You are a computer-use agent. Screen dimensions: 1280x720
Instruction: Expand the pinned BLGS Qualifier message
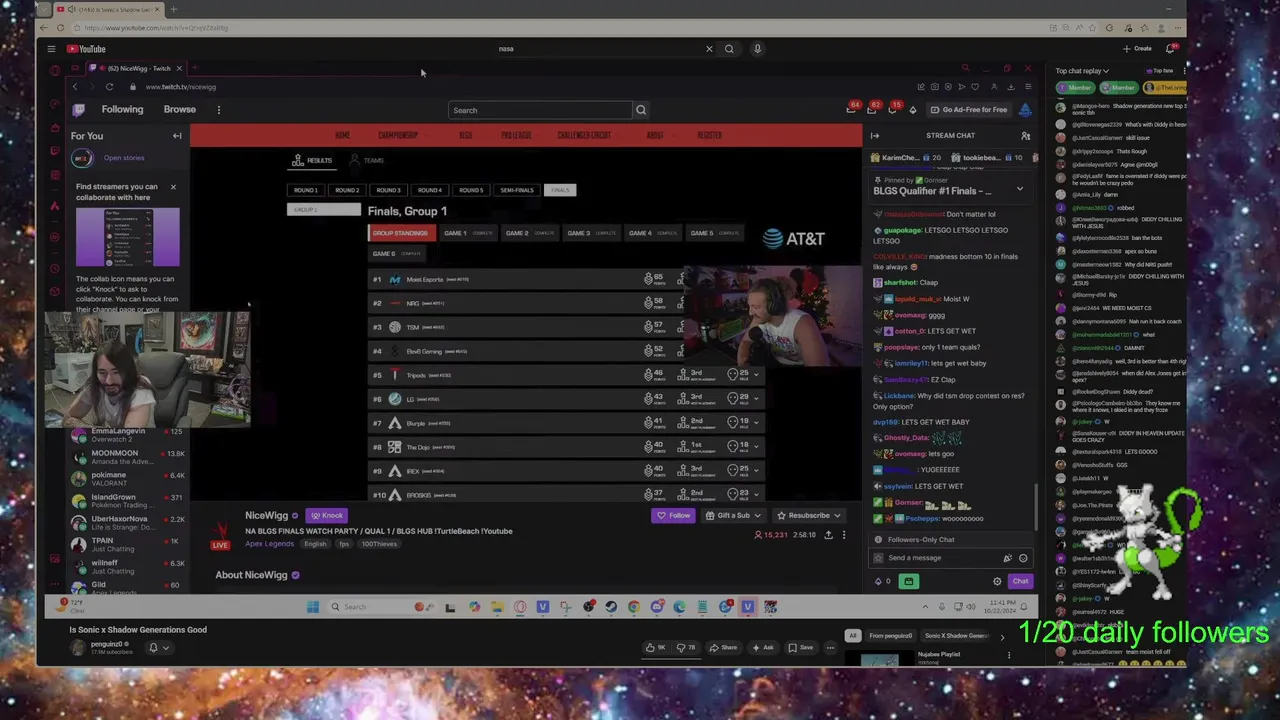(x=1020, y=189)
